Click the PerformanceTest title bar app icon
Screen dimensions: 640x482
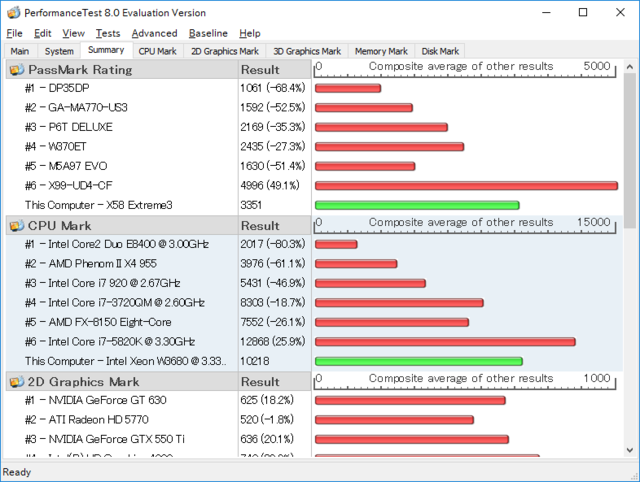click(13, 13)
